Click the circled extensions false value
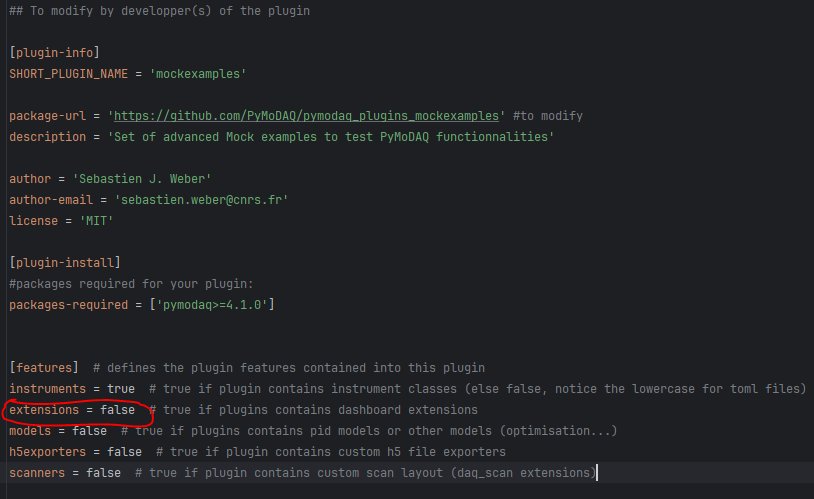Viewport: 814px width, 499px height. click(x=117, y=410)
